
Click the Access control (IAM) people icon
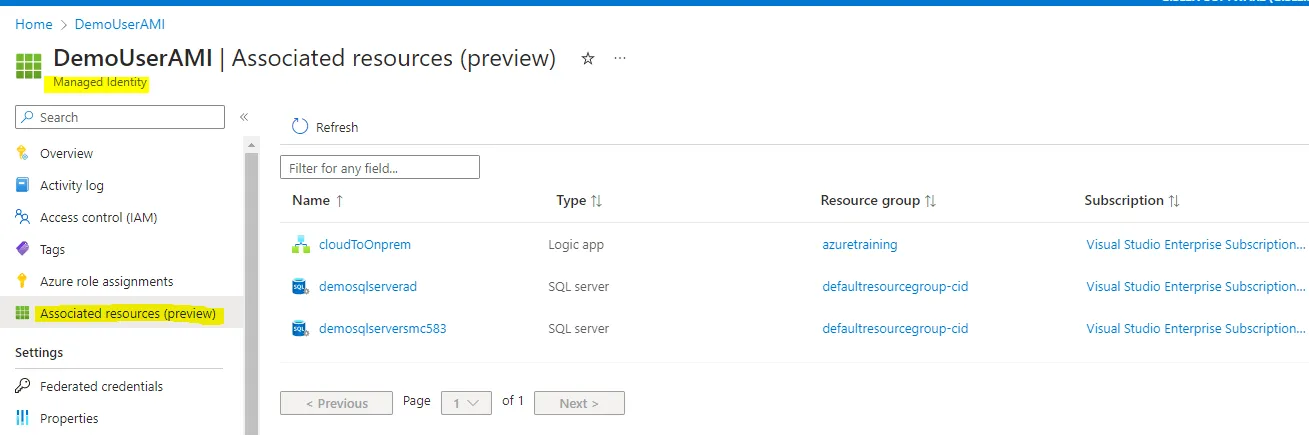click(x=23, y=217)
